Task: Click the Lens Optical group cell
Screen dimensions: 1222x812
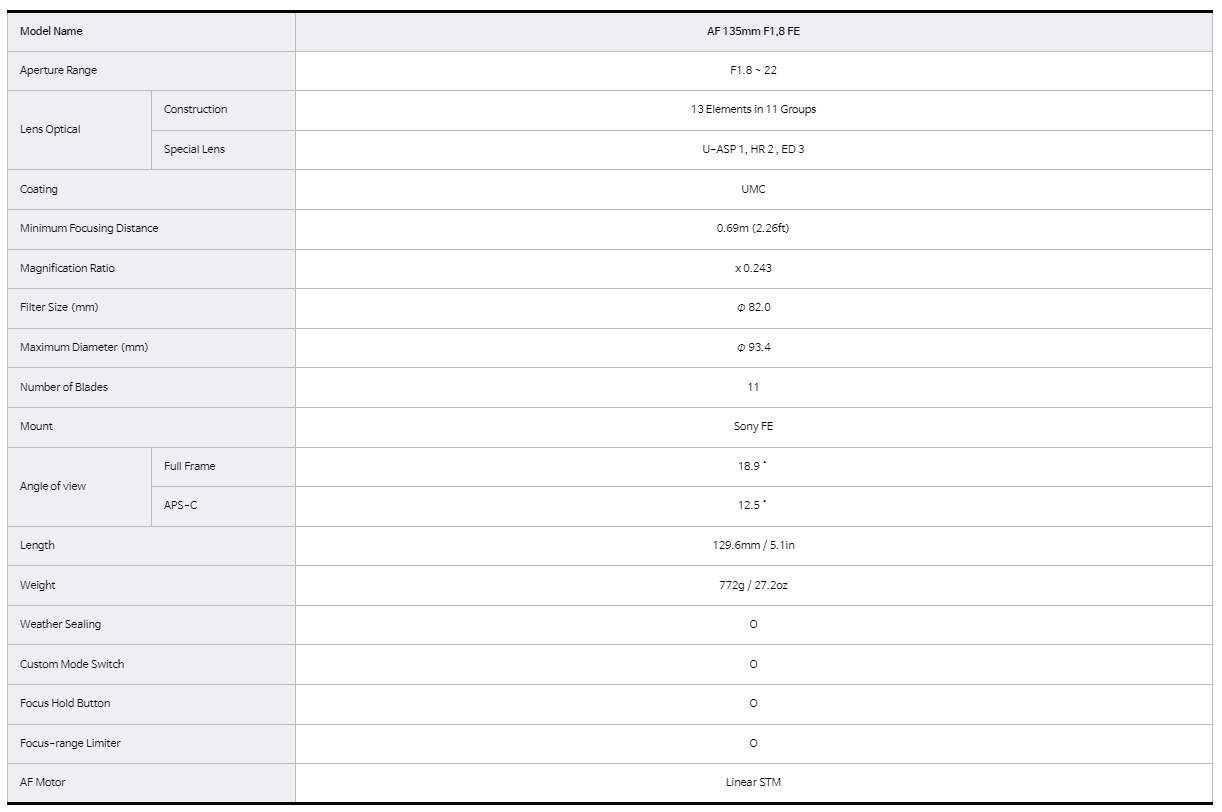Action: (x=50, y=130)
